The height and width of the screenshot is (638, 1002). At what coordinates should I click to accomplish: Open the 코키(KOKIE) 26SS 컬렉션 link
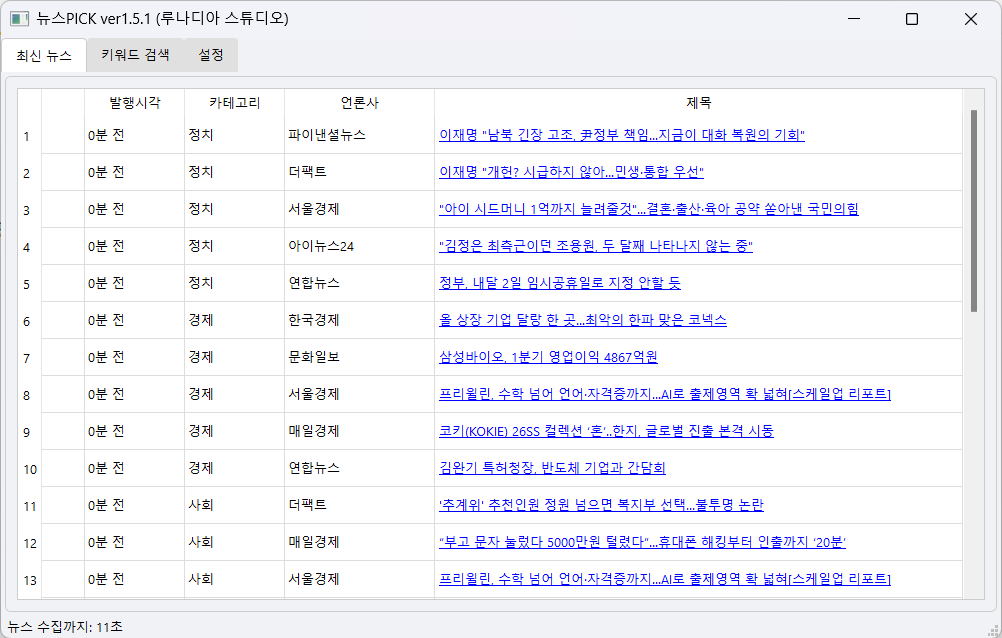606,431
